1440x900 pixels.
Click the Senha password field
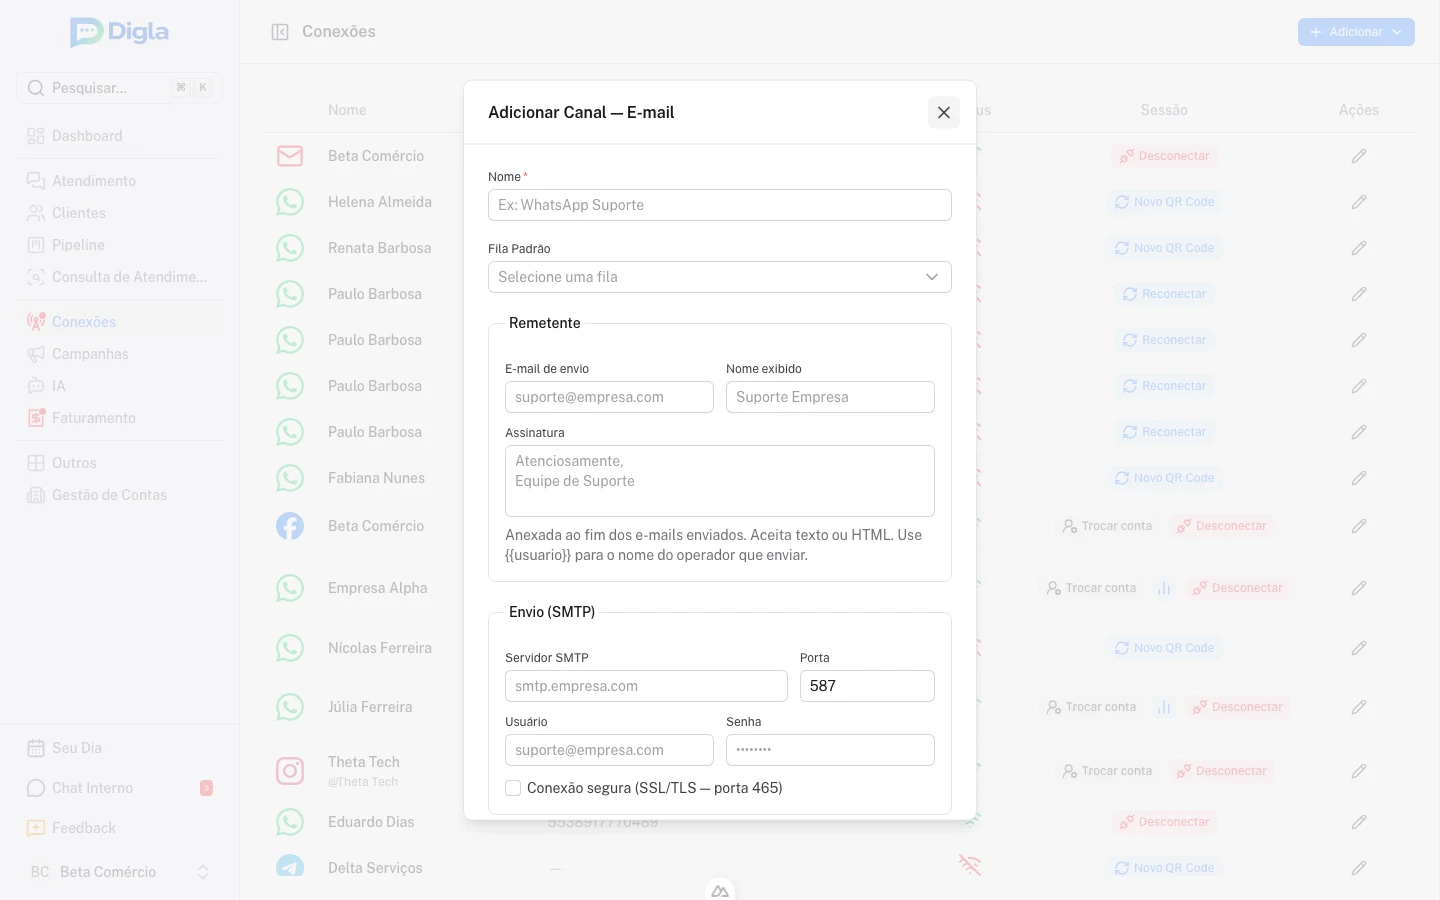(830, 750)
